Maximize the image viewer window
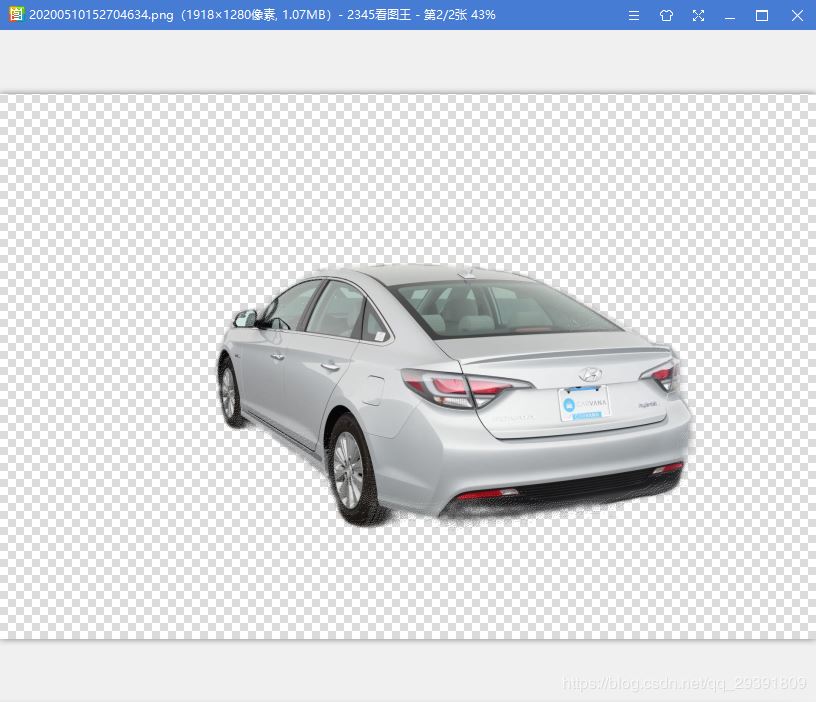 pyautogui.click(x=762, y=15)
